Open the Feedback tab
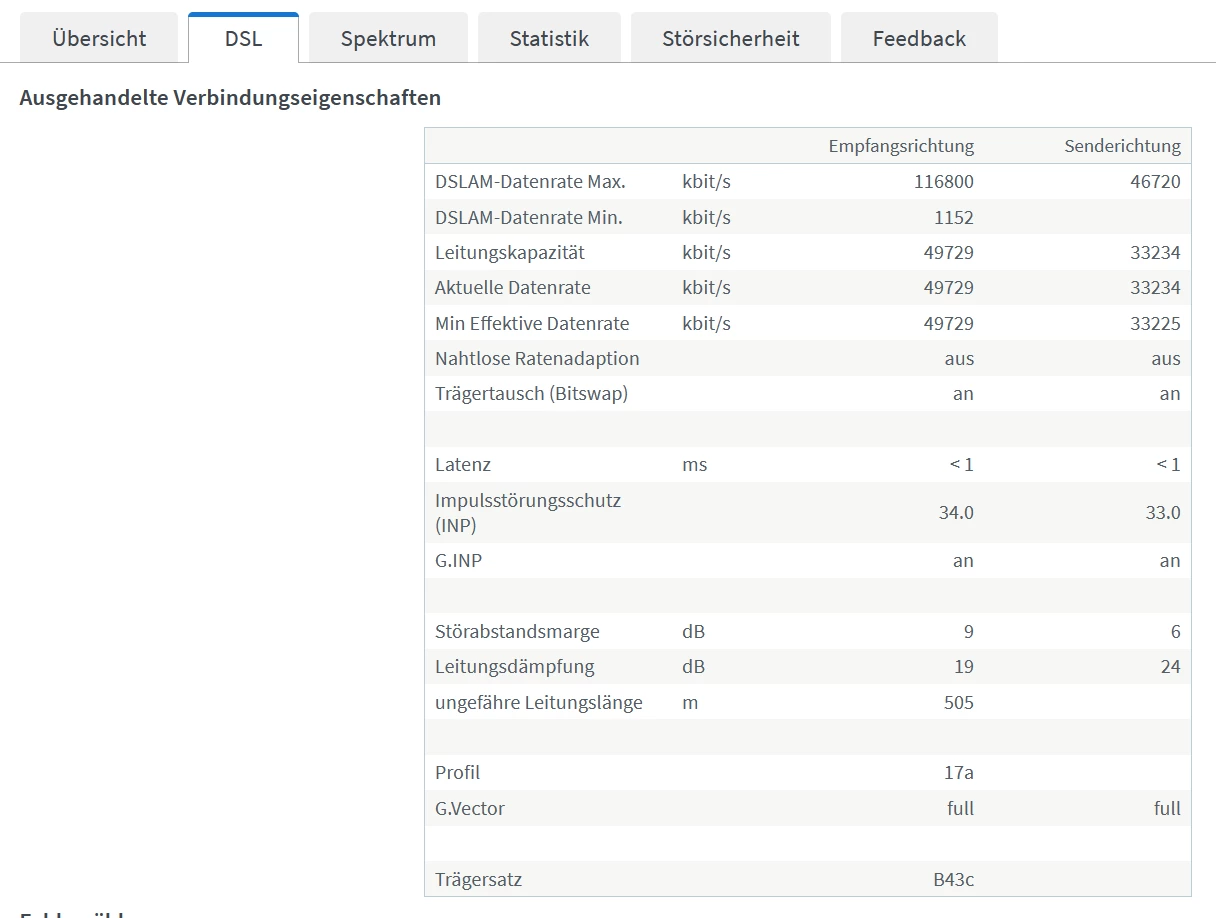The width and height of the screenshot is (1216, 918). pos(919,39)
